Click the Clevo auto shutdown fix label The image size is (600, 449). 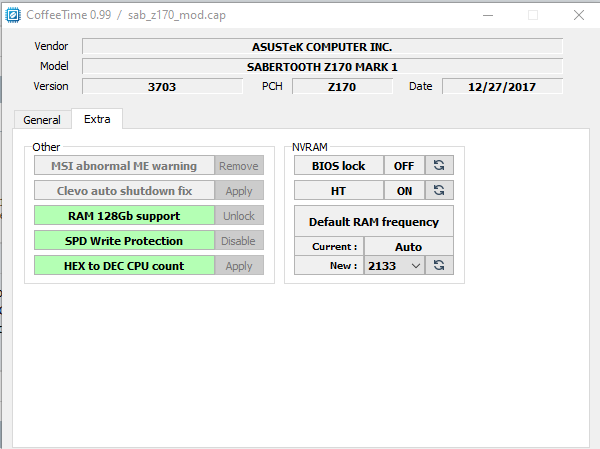coord(124,190)
